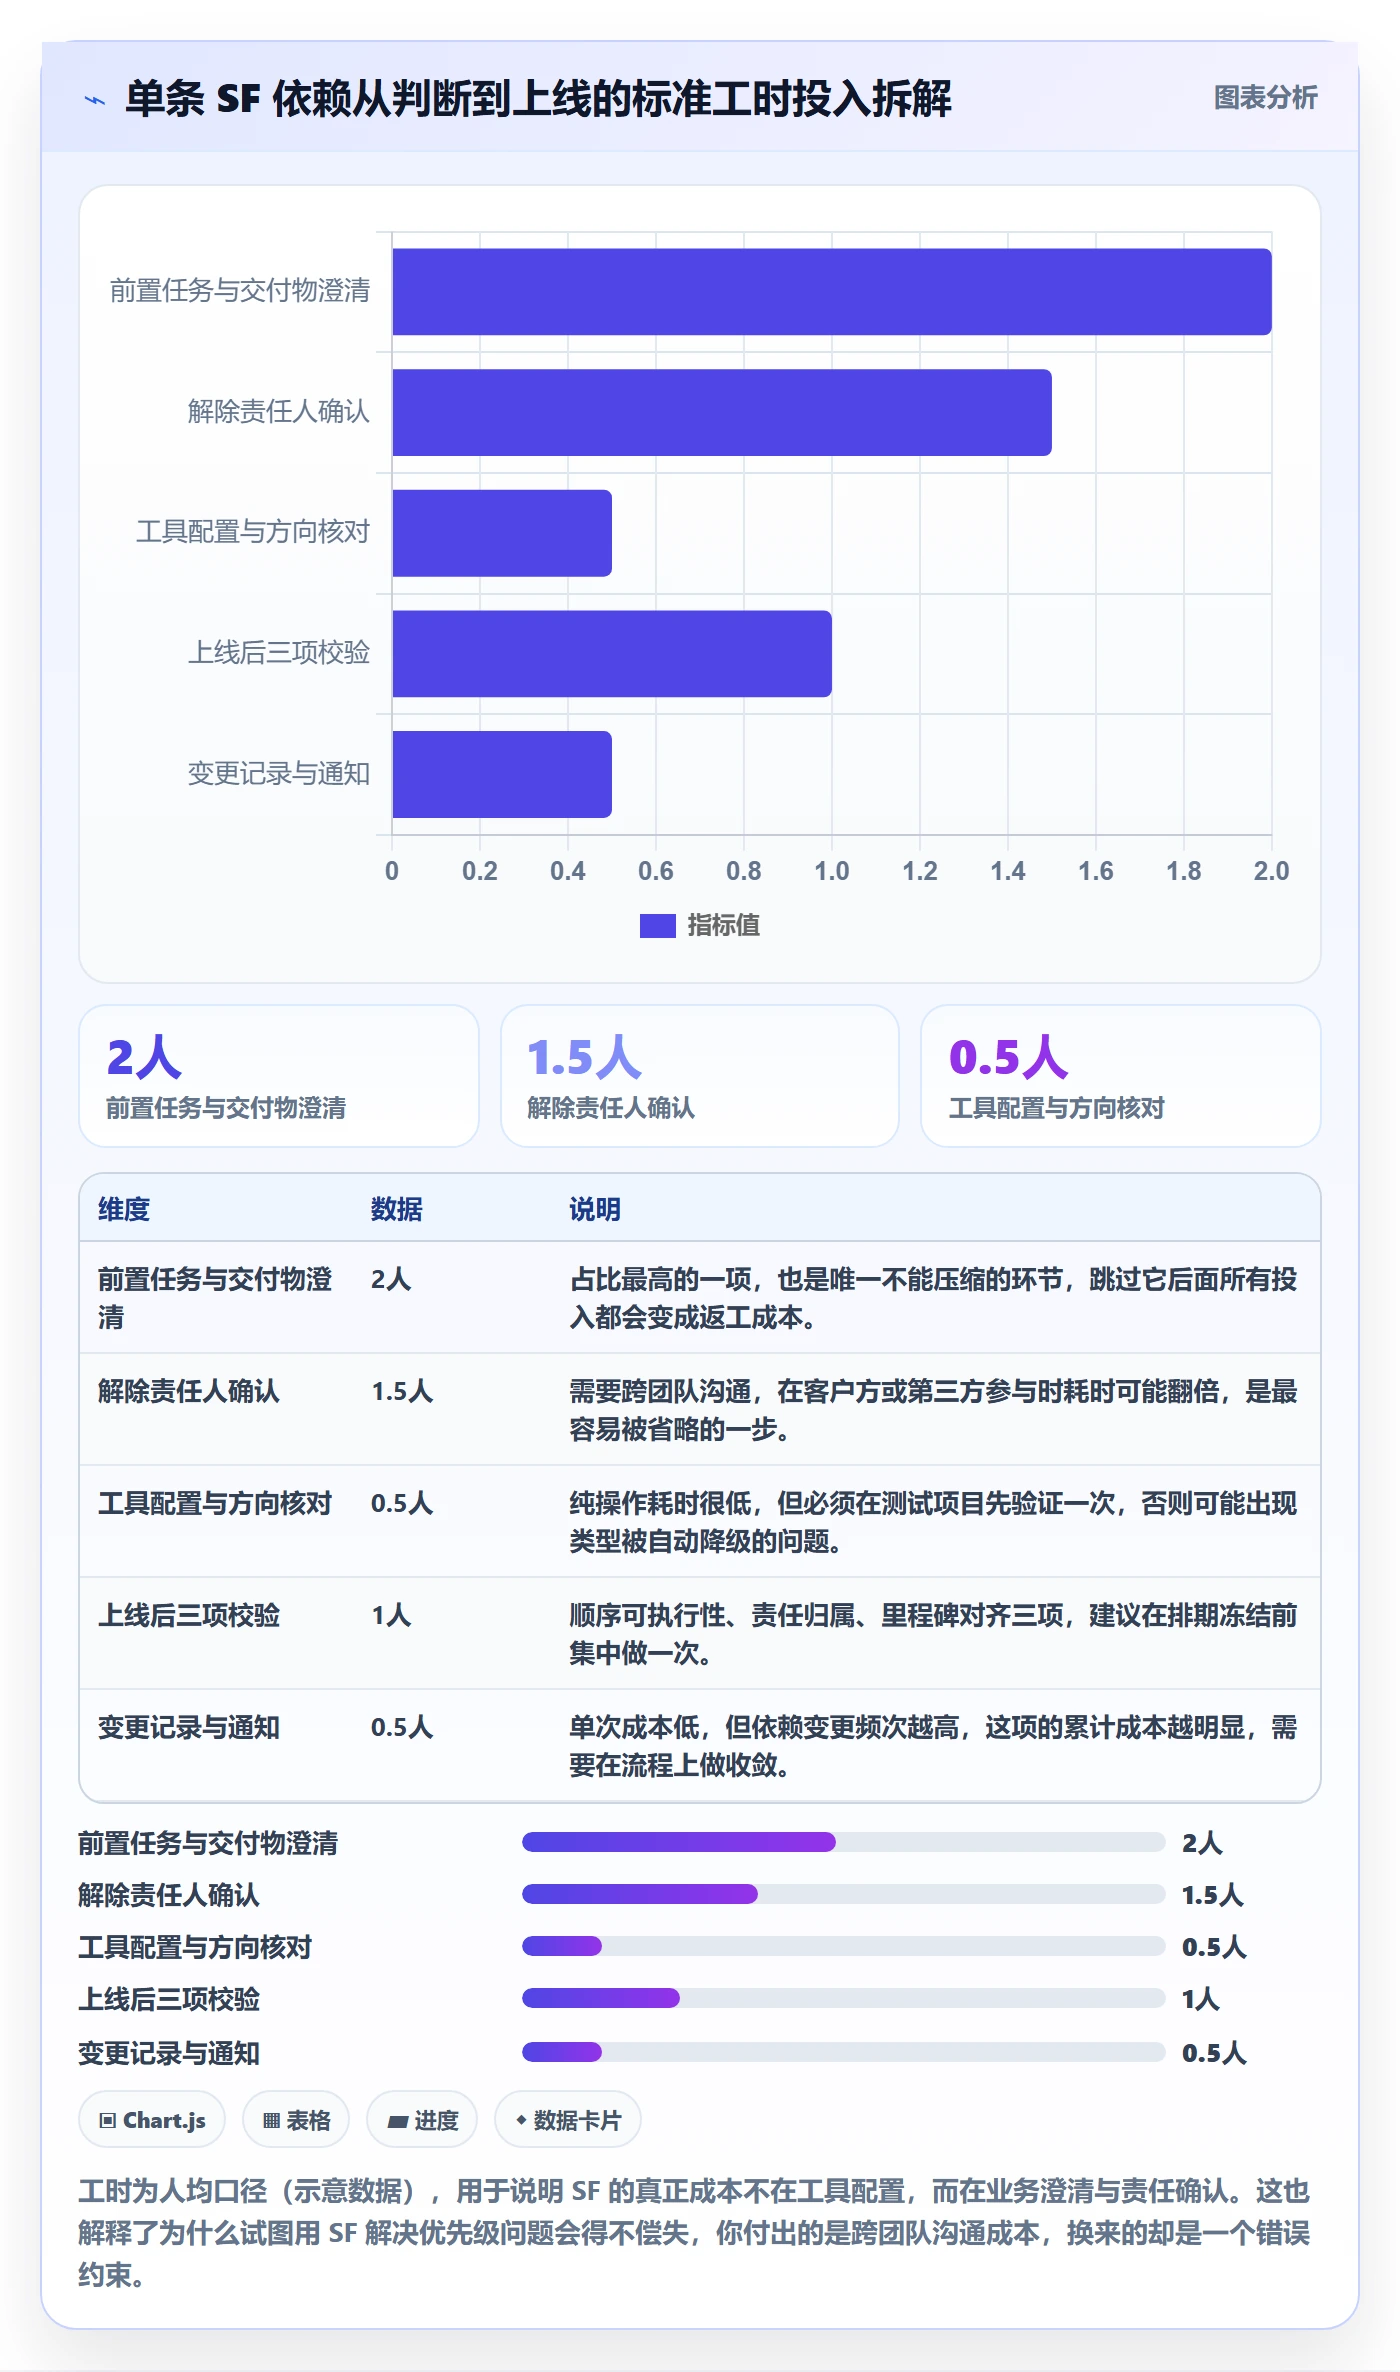
Task: Click description starting 需要跨团队沟通
Action: (x=933, y=1410)
